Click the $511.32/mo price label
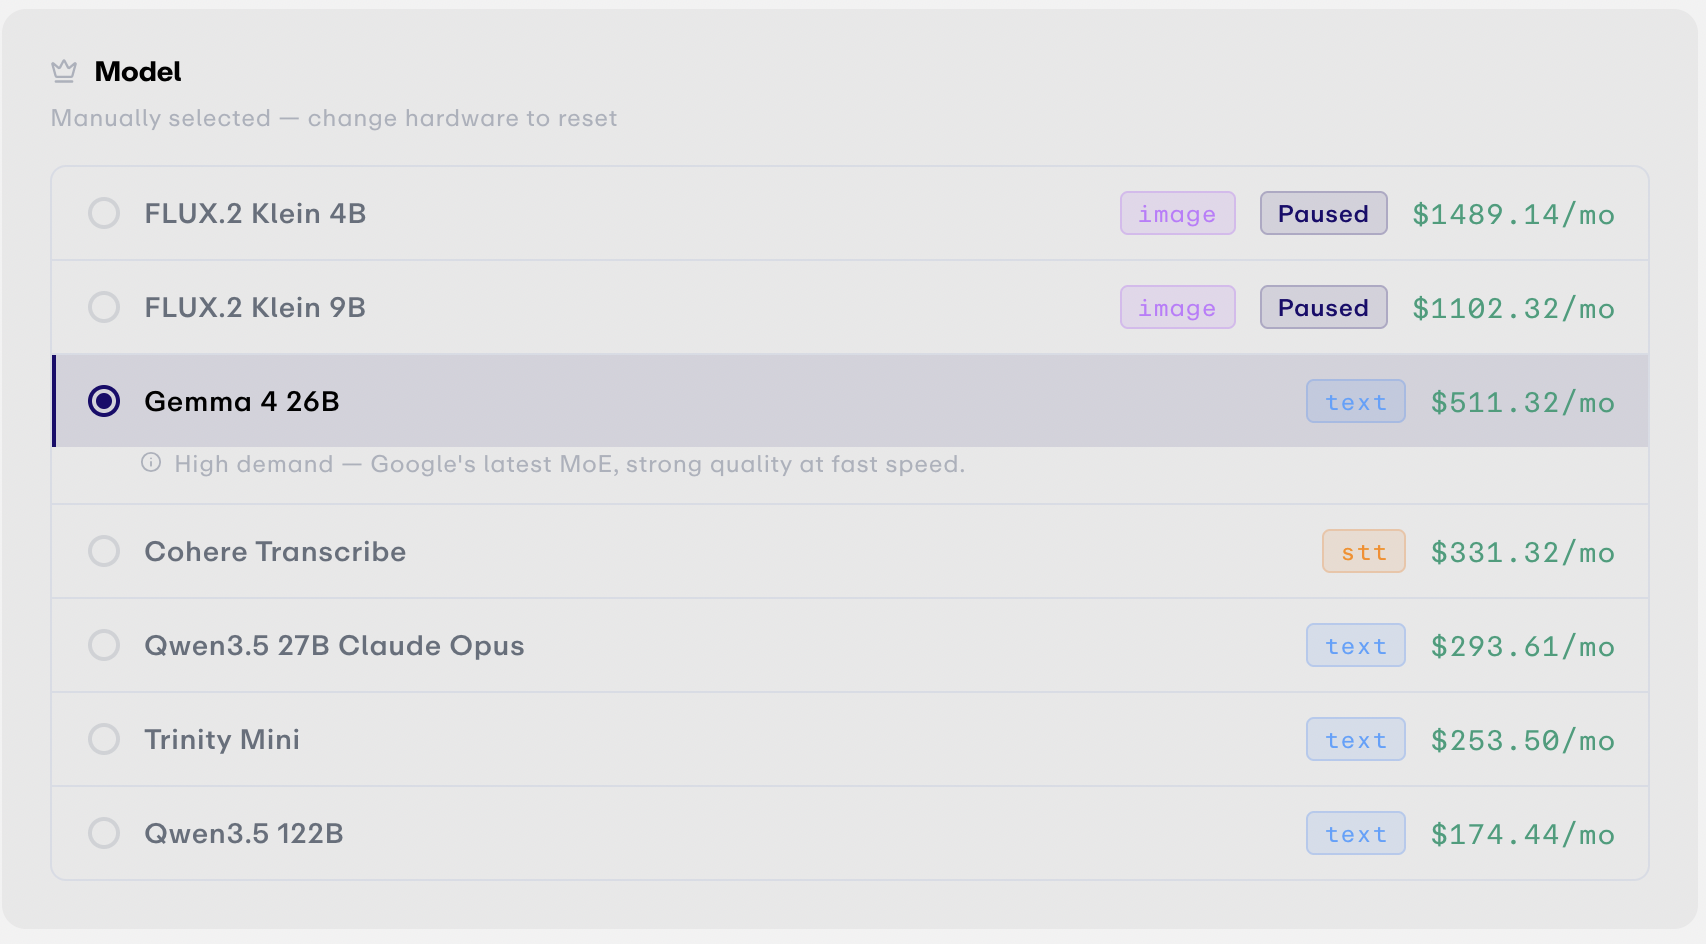Screen dimensions: 1706x944 click(1522, 402)
